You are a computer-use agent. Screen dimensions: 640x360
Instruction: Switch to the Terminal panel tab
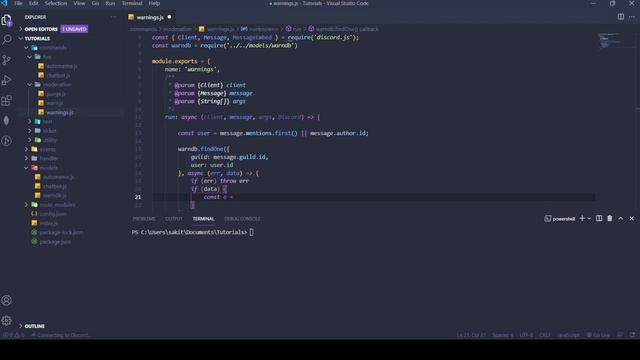[203, 219]
